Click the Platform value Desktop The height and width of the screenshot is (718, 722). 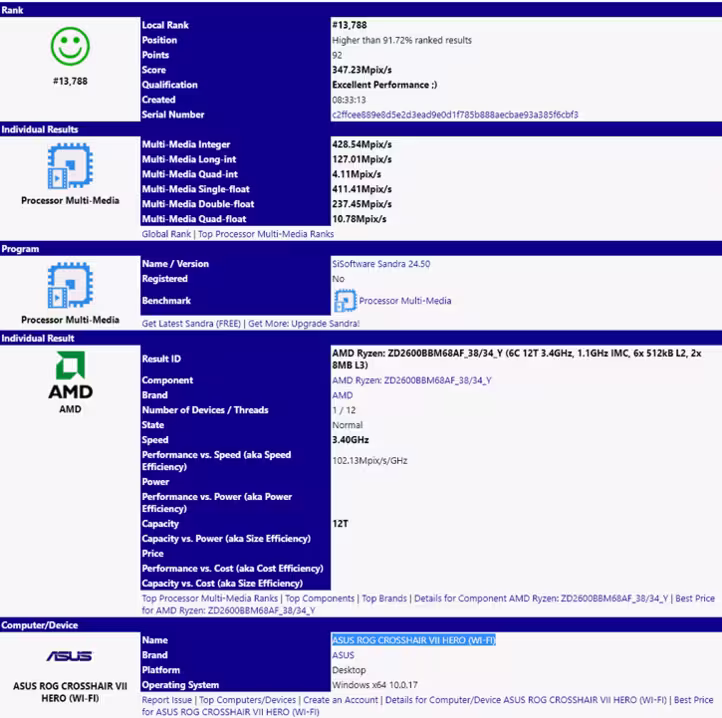point(349,670)
